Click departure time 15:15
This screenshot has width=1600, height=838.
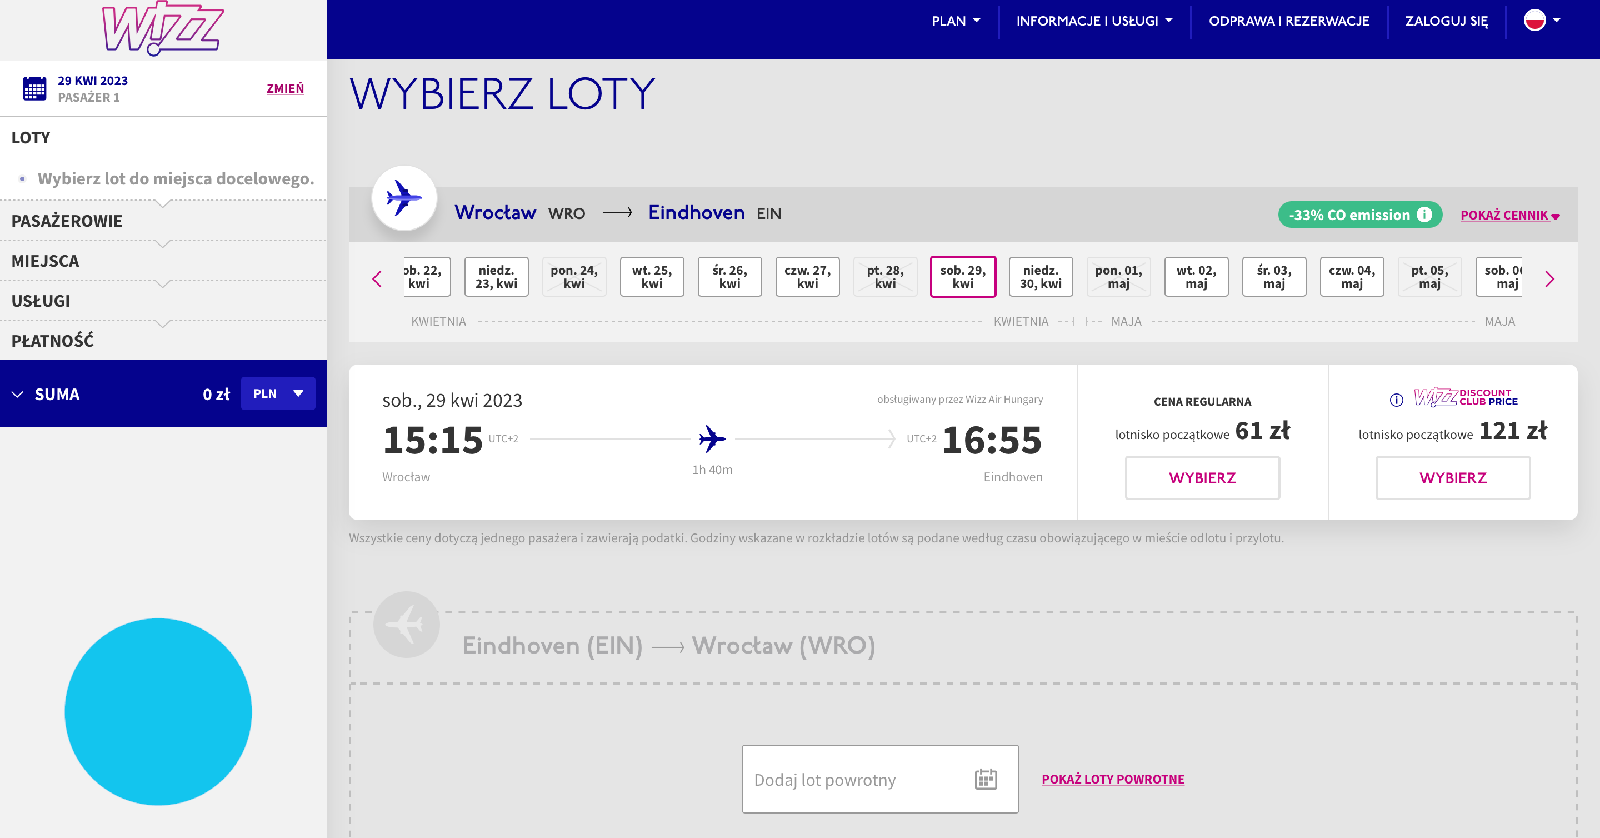click(433, 440)
